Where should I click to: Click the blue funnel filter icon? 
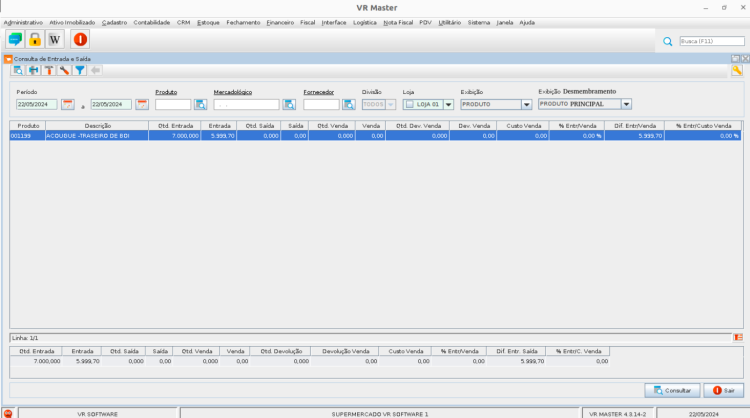click(x=80, y=70)
